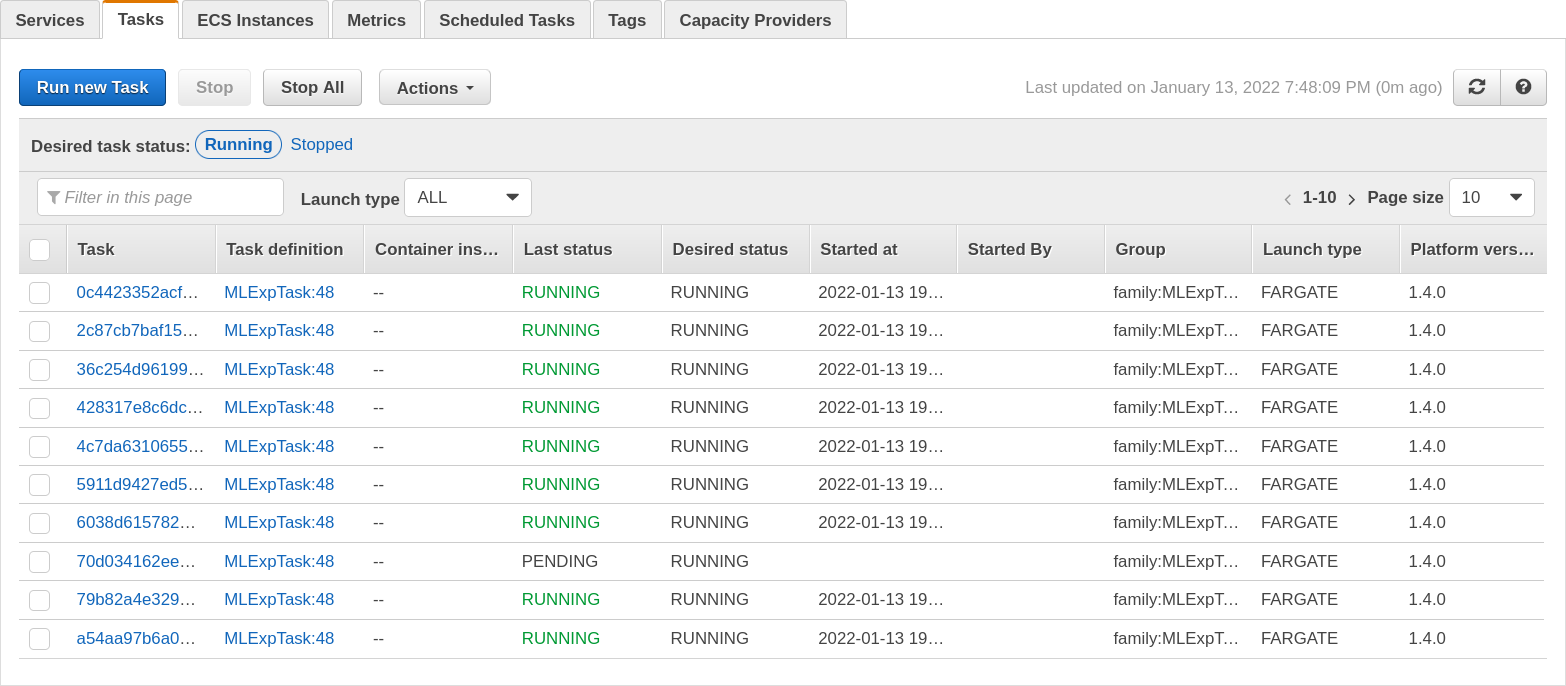This screenshot has width=1566, height=686.
Task: Select the pending task 70d034162ee
Action: point(39,561)
